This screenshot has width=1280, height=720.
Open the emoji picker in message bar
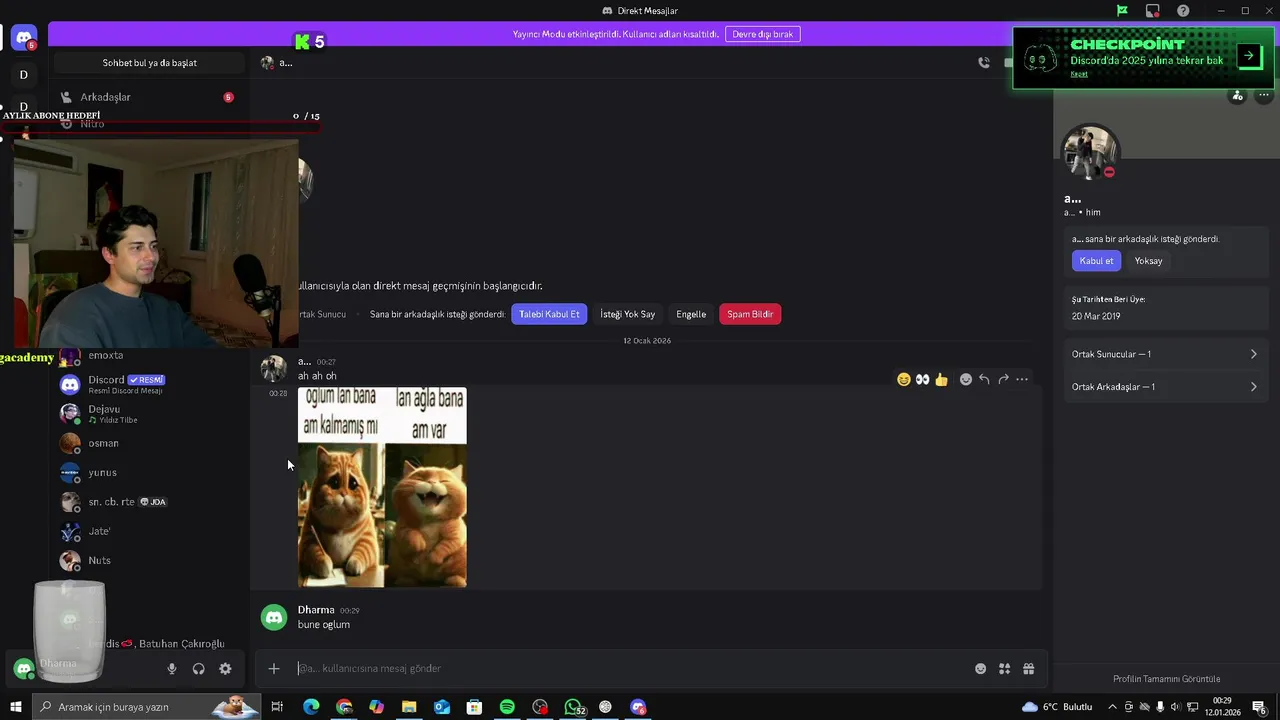(980, 669)
